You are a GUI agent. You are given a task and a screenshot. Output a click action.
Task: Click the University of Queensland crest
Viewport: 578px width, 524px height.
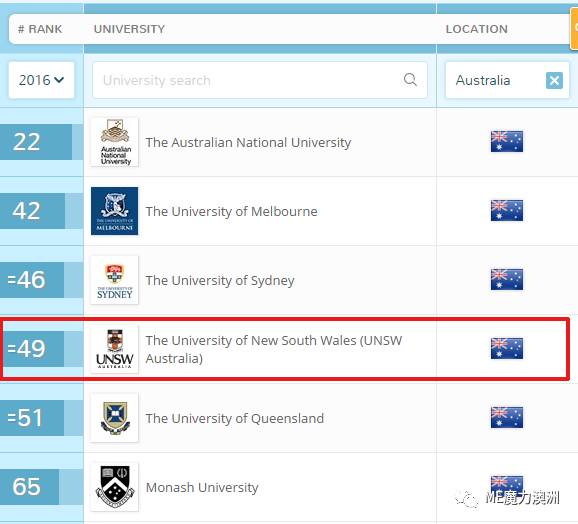click(115, 418)
